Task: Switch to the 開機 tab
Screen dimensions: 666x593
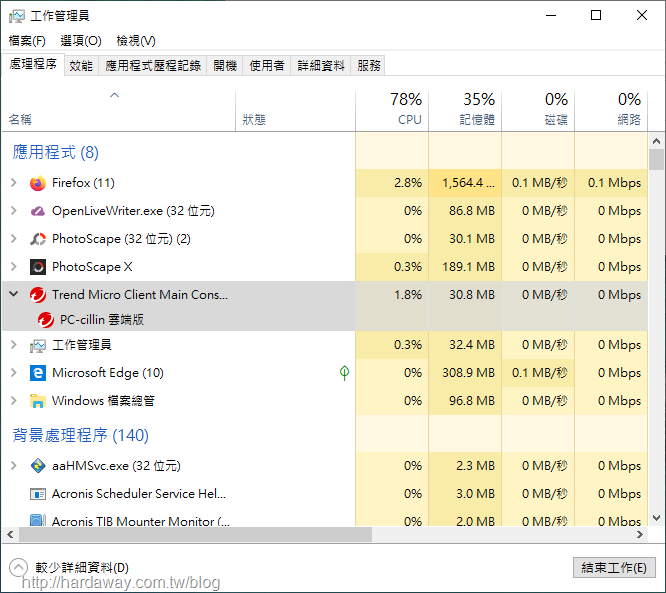Action: [225, 66]
